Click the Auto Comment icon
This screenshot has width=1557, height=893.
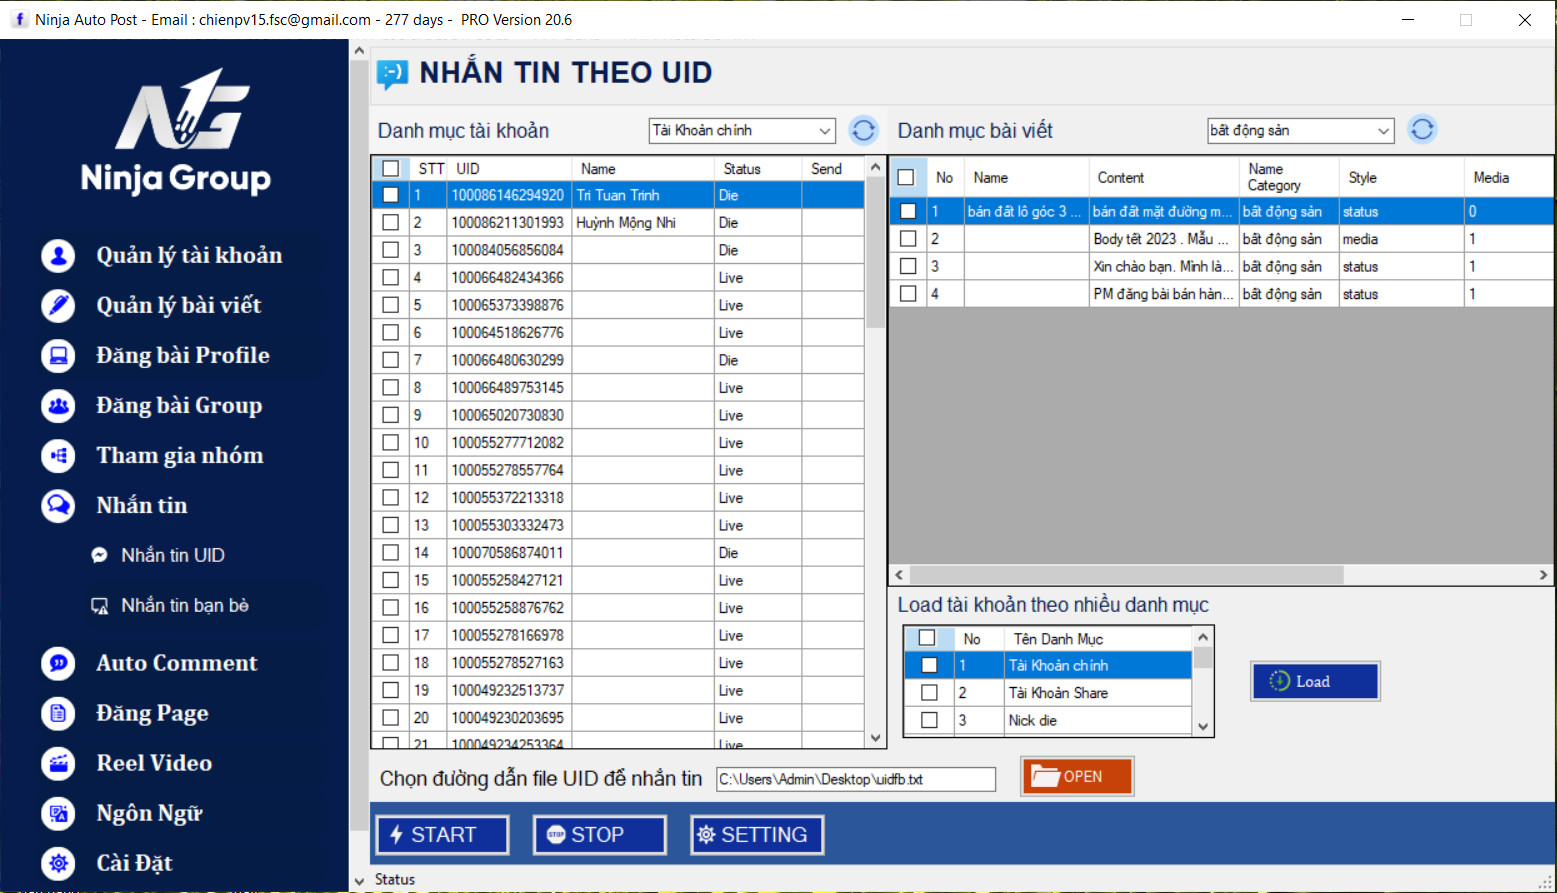click(x=58, y=663)
